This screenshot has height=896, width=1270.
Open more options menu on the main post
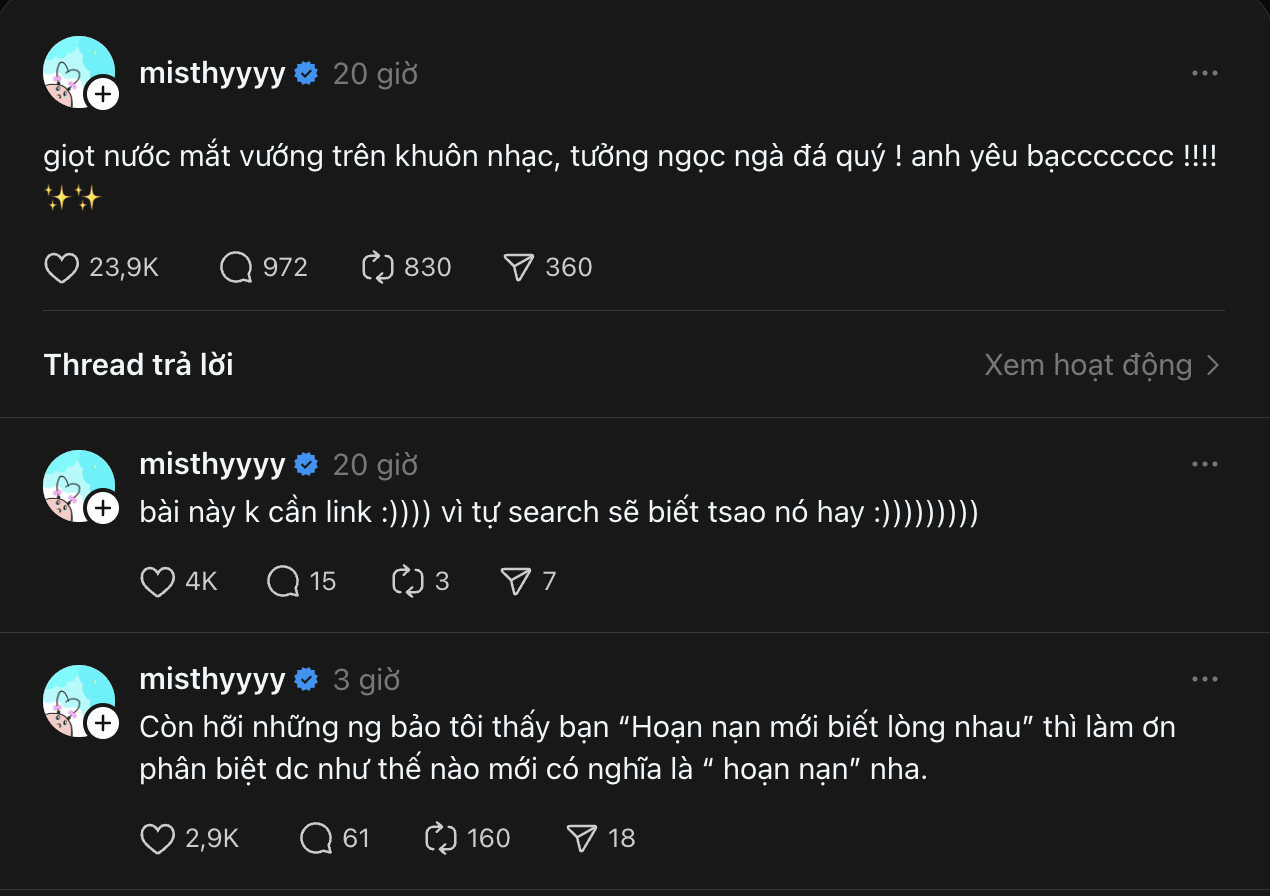[1205, 74]
